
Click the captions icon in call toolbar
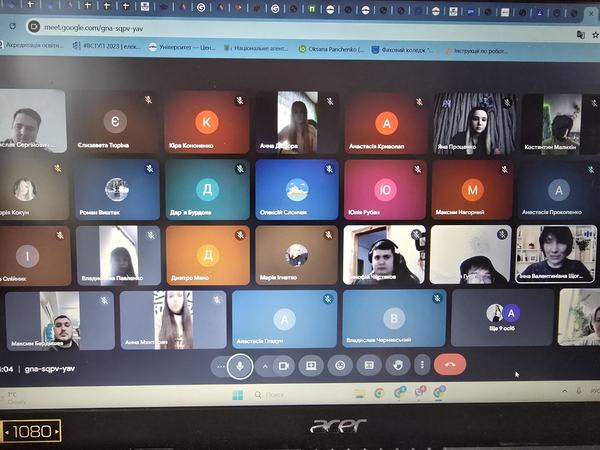pyautogui.click(x=369, y=366)
